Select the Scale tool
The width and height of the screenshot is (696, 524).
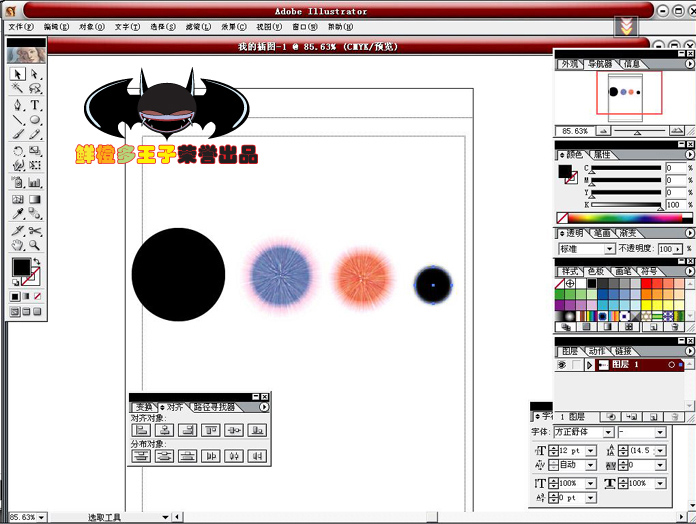coord(35,151)
